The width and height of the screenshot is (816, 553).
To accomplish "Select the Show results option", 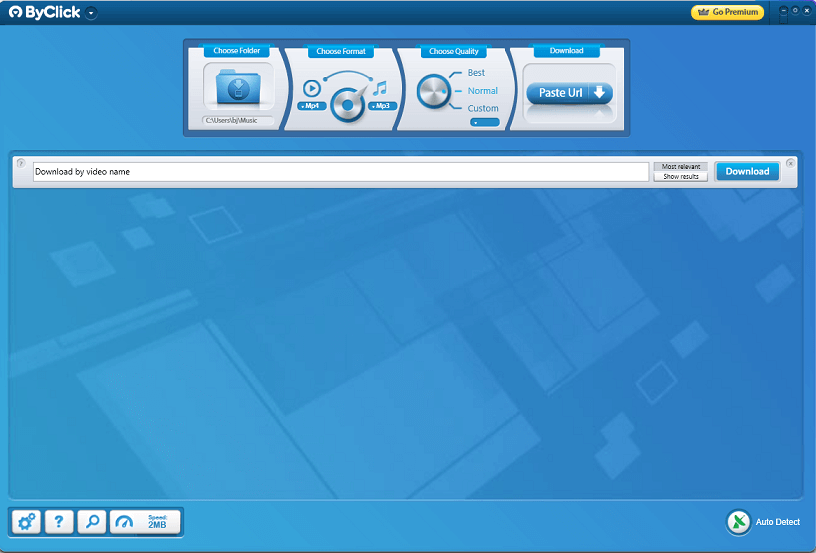I will pyautogui.click(x=681, y=176).
